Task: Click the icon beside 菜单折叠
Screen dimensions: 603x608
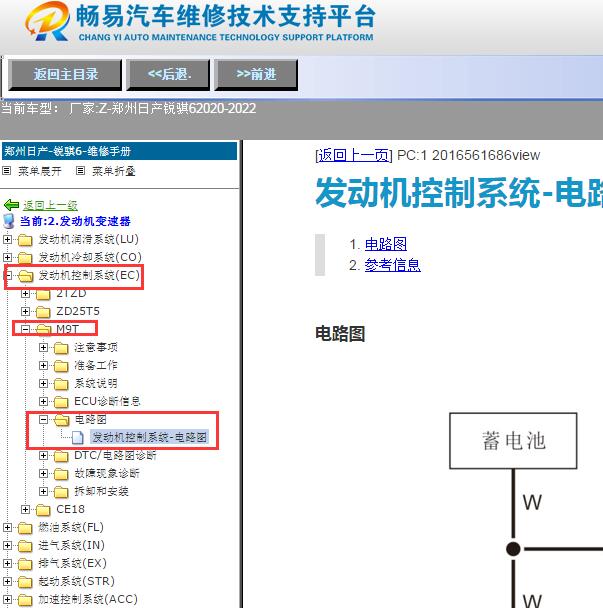Action: (x=80, y=171)
